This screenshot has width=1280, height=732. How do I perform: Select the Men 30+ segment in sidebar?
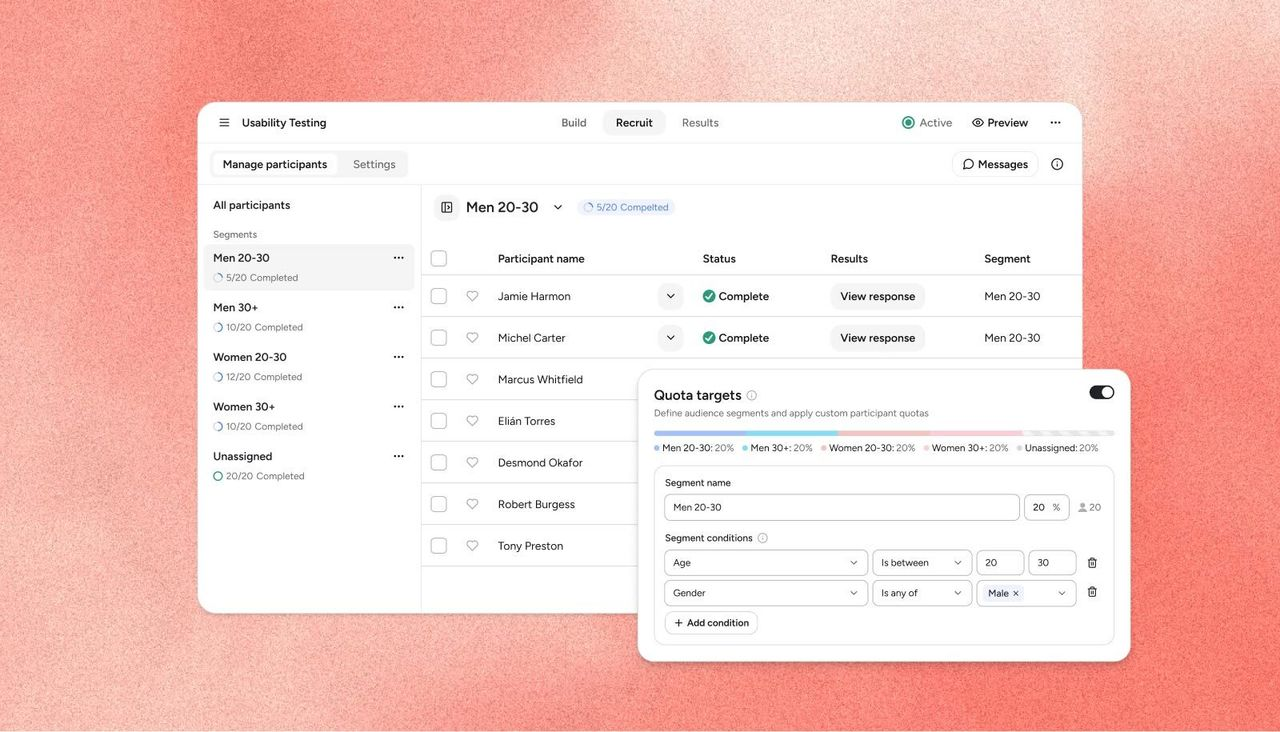click(x=309, y=317)
